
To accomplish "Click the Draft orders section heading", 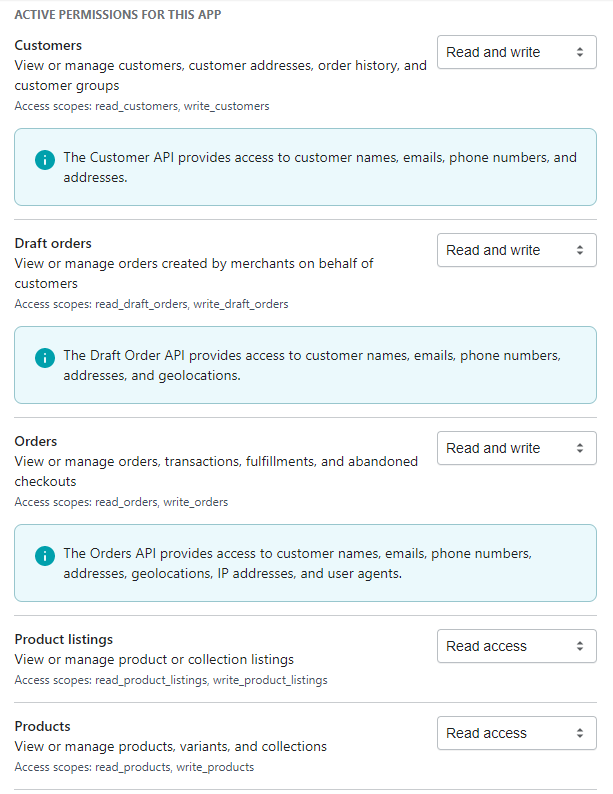I will point(53,244).
